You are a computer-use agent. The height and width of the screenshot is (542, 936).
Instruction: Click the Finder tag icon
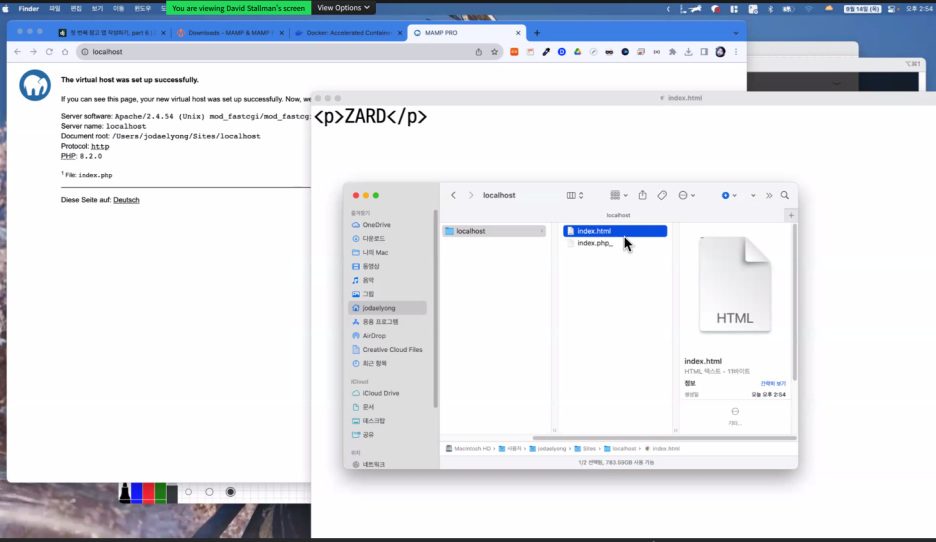662,195
